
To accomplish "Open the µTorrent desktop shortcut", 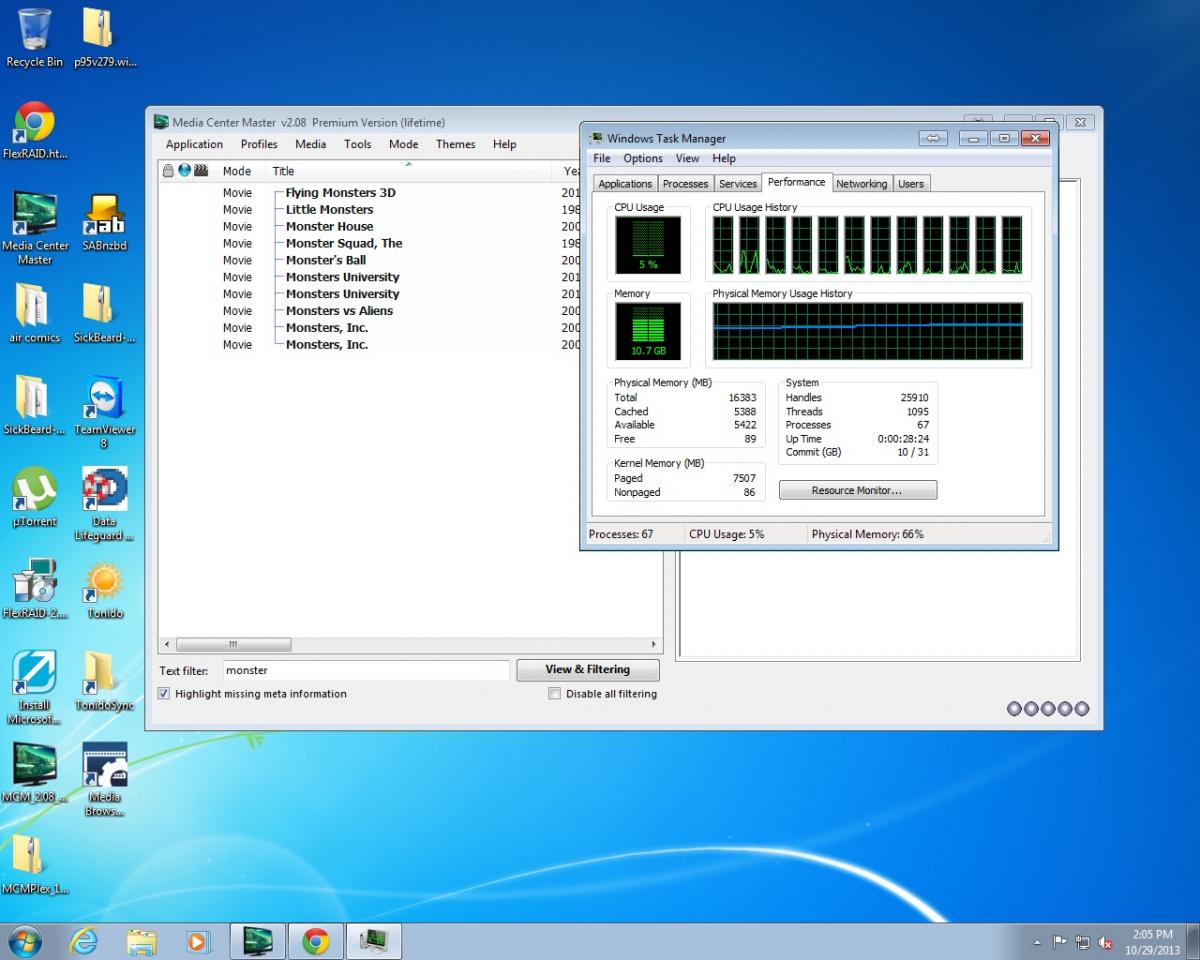I will (34, 490).
